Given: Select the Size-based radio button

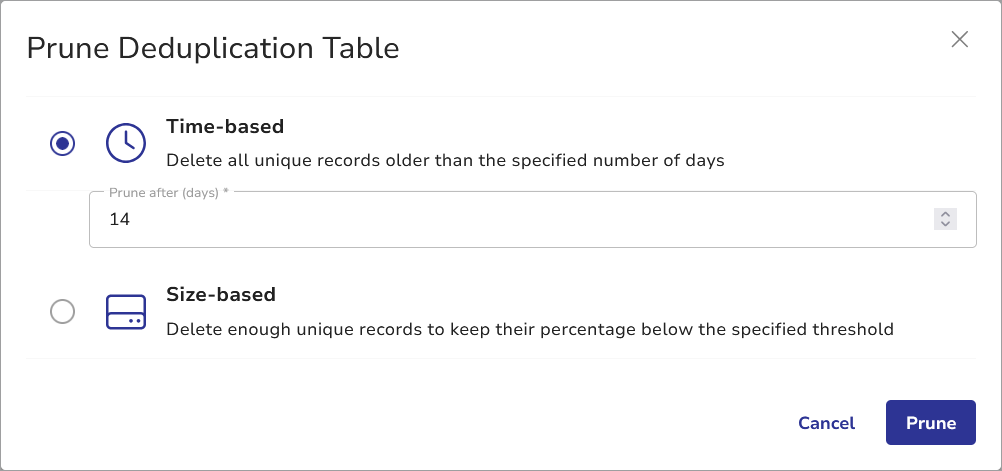Looking at the screenshot, I should coord(62,312).
